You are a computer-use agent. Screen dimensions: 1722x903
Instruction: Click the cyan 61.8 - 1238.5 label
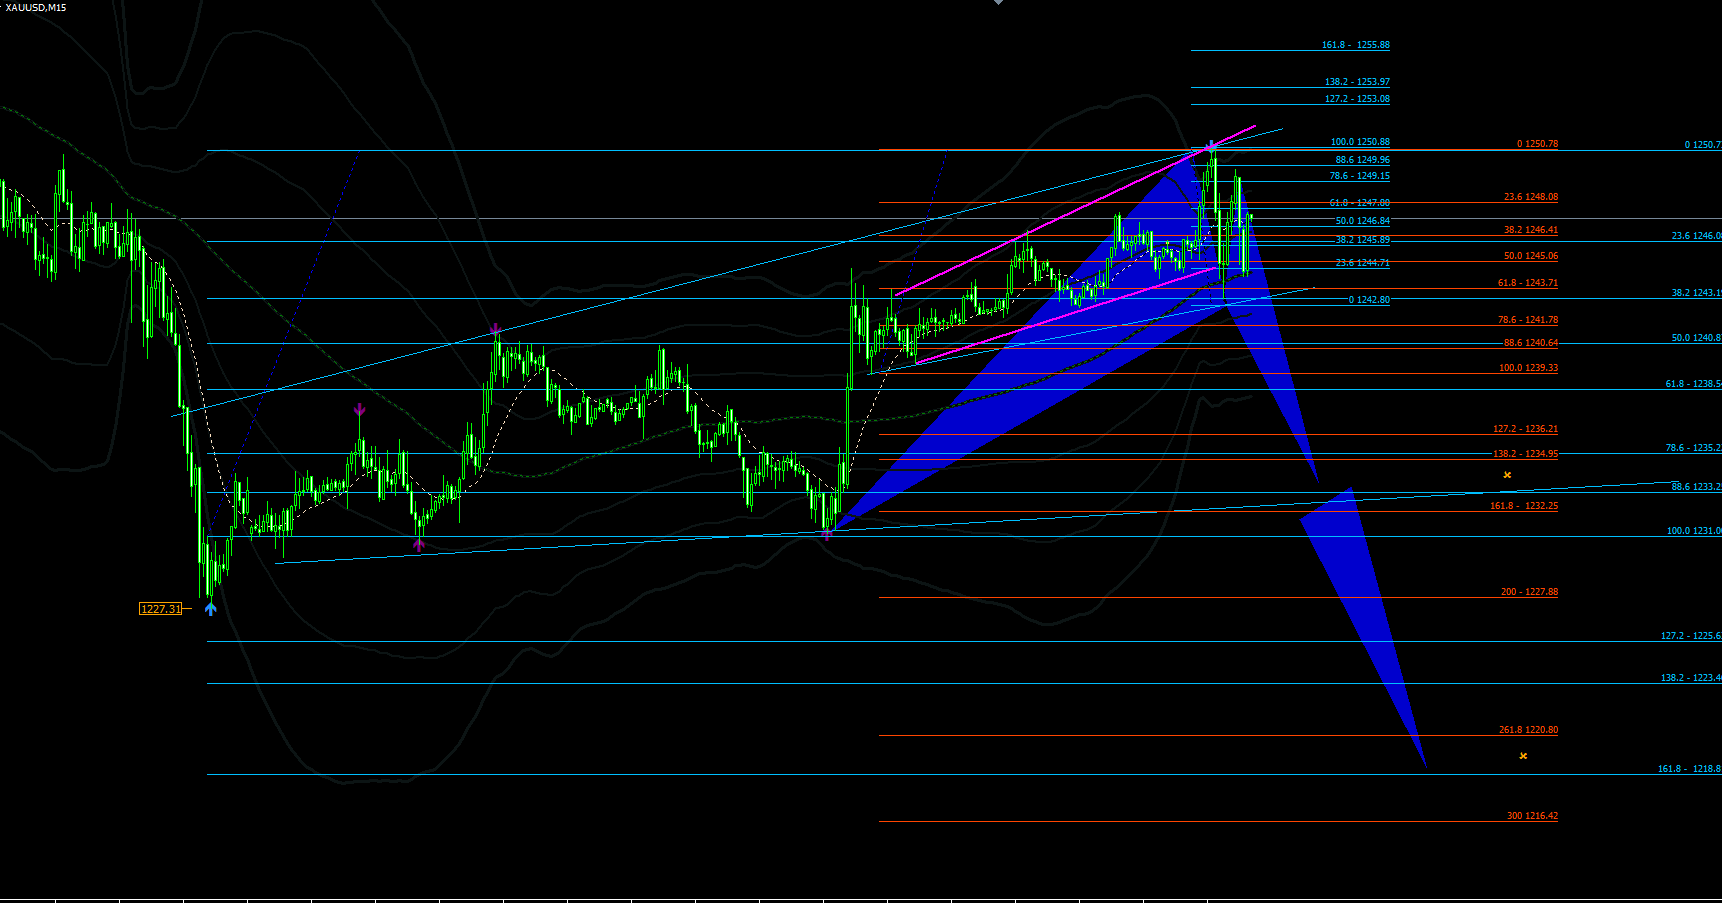(1693, 384)
